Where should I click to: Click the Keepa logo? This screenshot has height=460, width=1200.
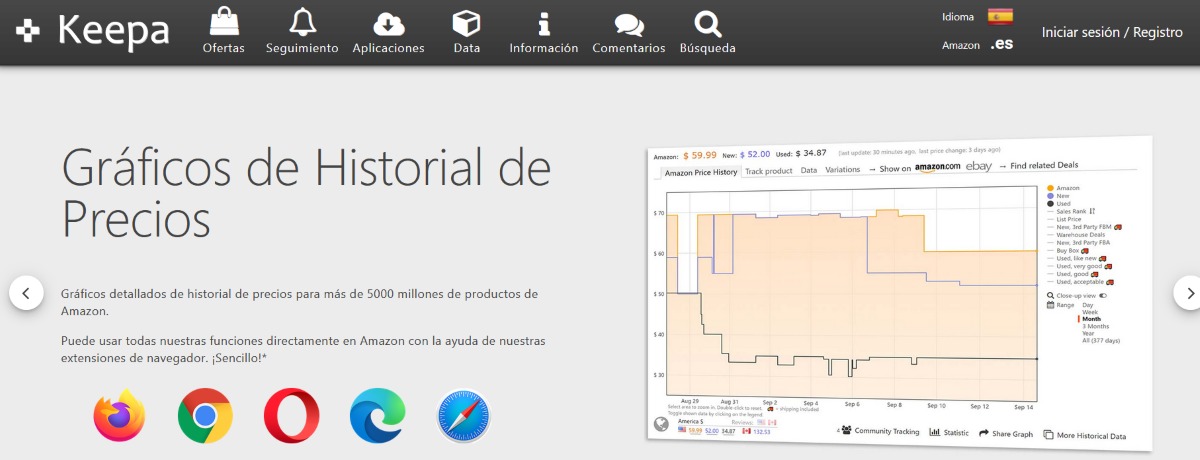point(93,31)
